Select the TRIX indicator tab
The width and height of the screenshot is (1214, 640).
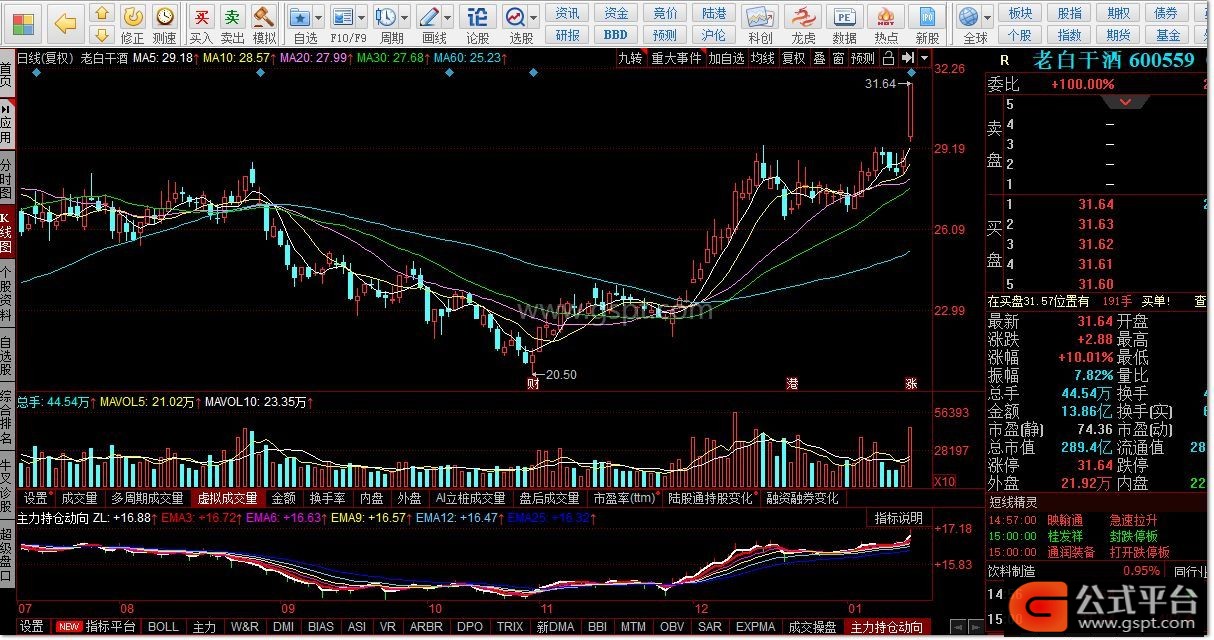click(510, 627)
